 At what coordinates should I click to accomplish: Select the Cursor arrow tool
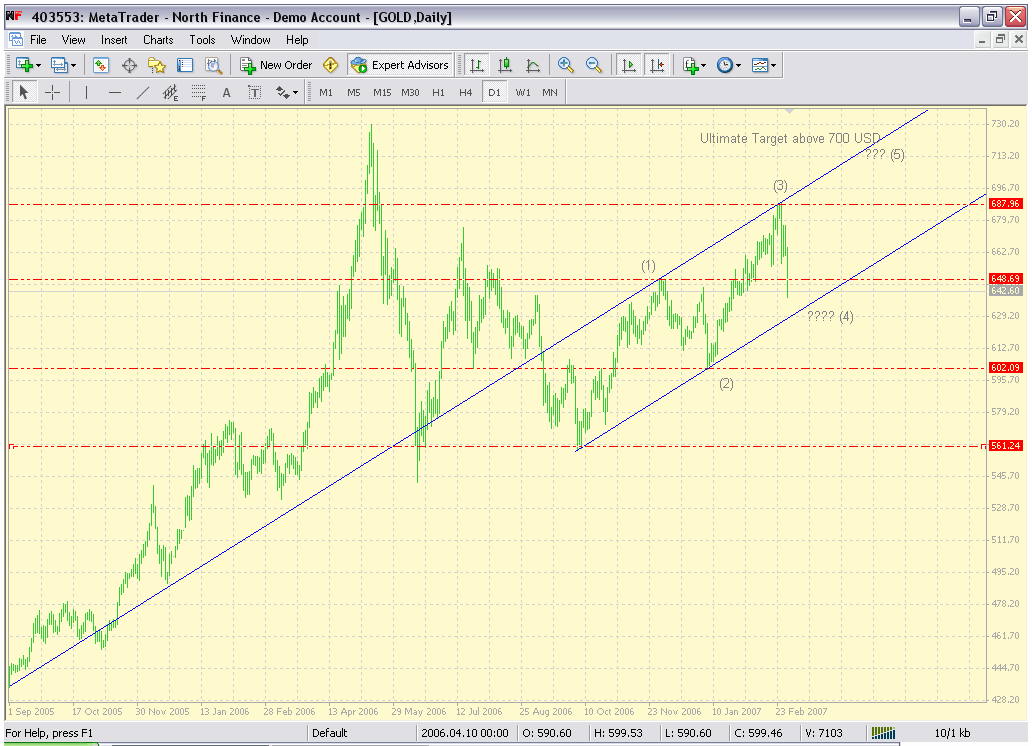24,93
